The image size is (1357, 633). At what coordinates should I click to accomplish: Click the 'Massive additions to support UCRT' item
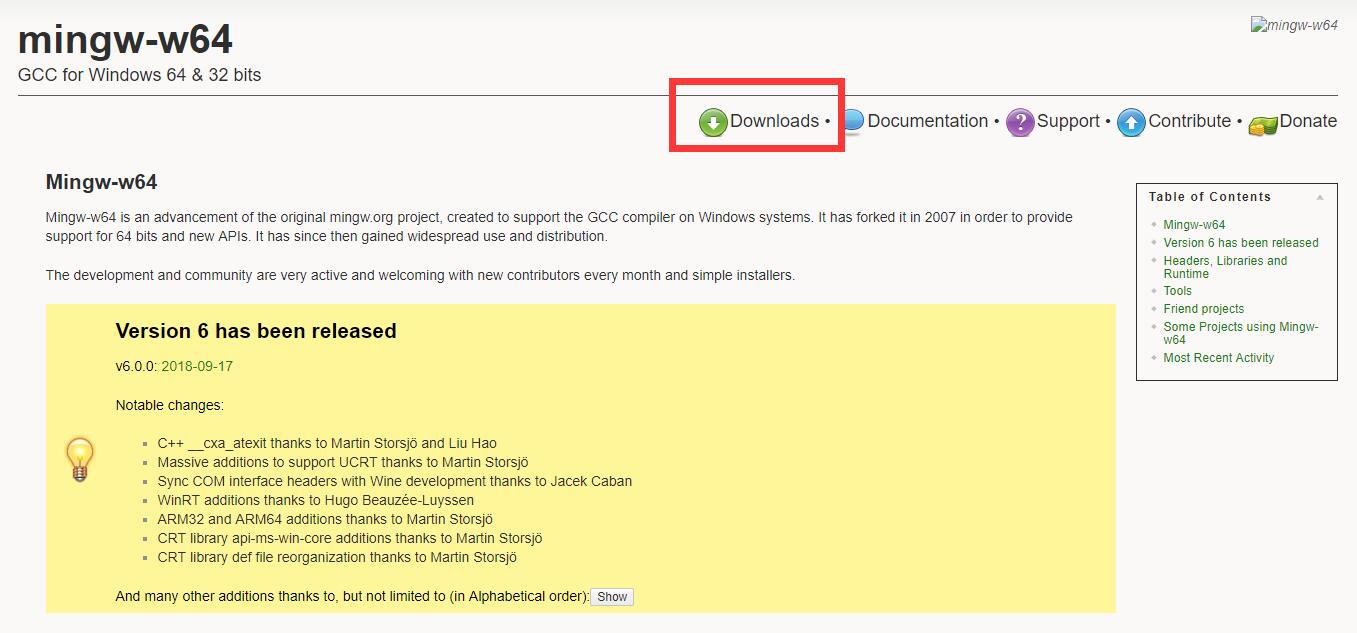point(343,462)
